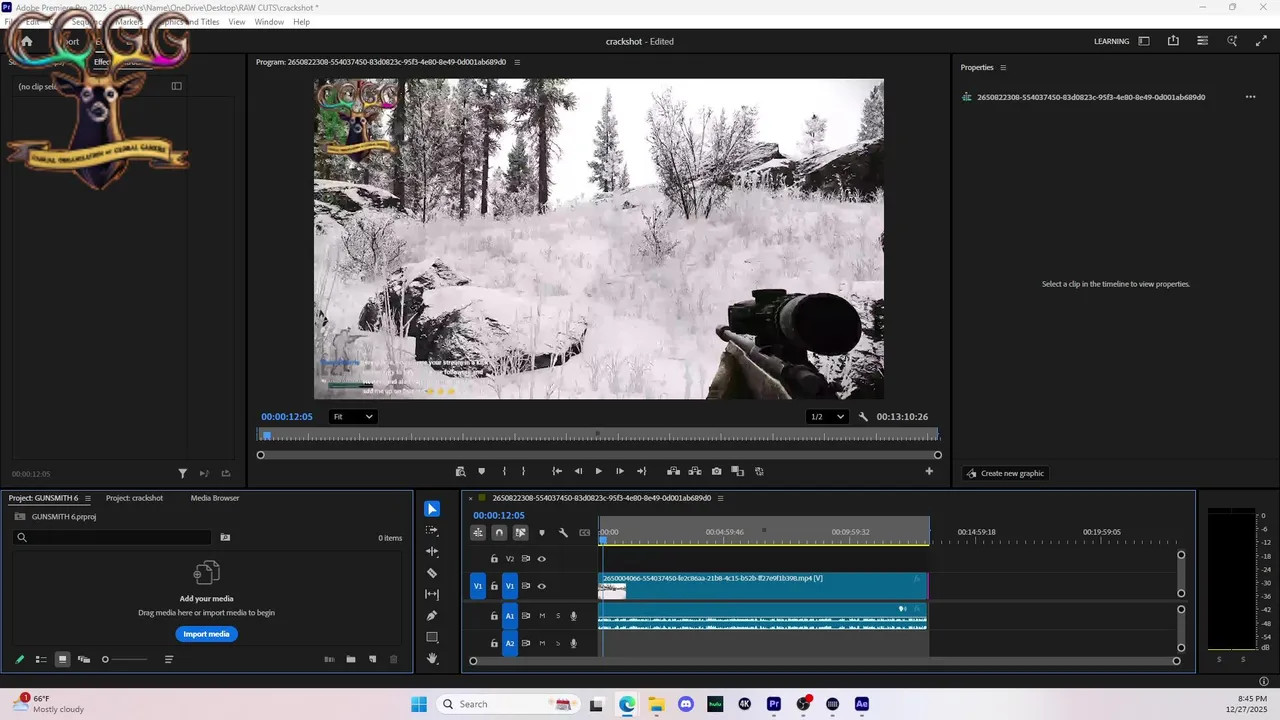
Task: Play the sequence in Program Monitor
Action: click(x=599, y=471)
